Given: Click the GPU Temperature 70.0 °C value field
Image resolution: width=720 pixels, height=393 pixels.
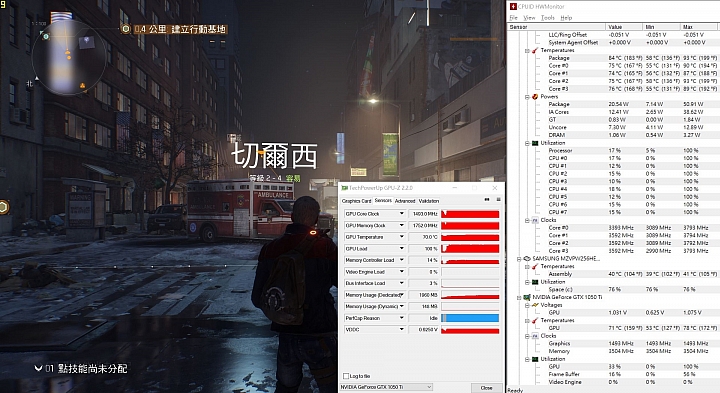Looking at the screenshot, I should 423,237.
